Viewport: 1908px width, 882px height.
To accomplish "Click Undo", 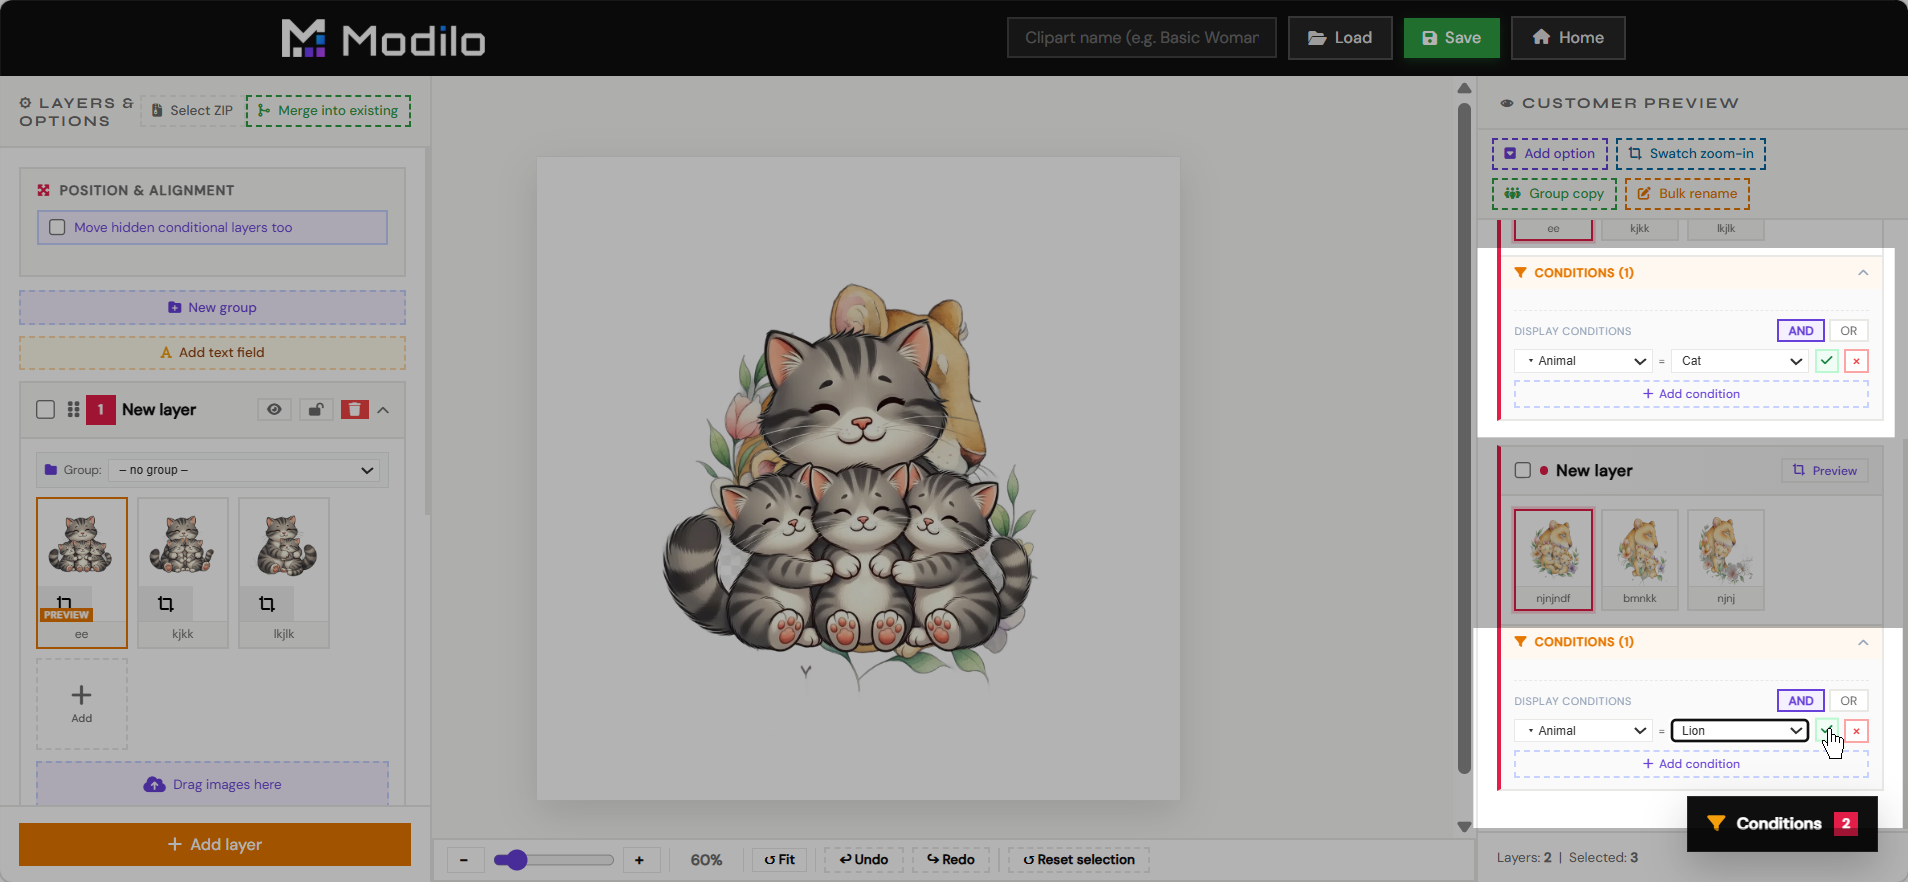I will pyautogui.click(x=864, y=860).
